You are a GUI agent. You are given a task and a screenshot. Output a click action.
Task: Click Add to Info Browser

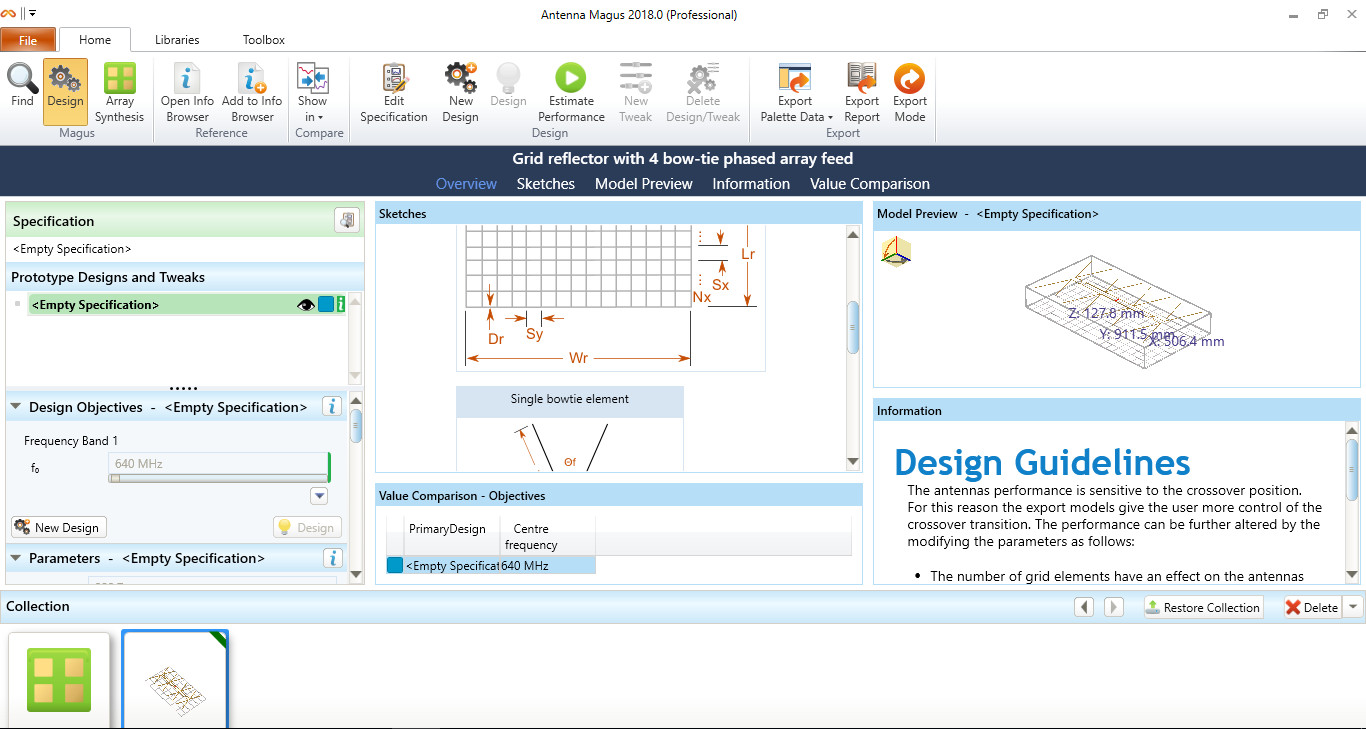pos(252,92)
